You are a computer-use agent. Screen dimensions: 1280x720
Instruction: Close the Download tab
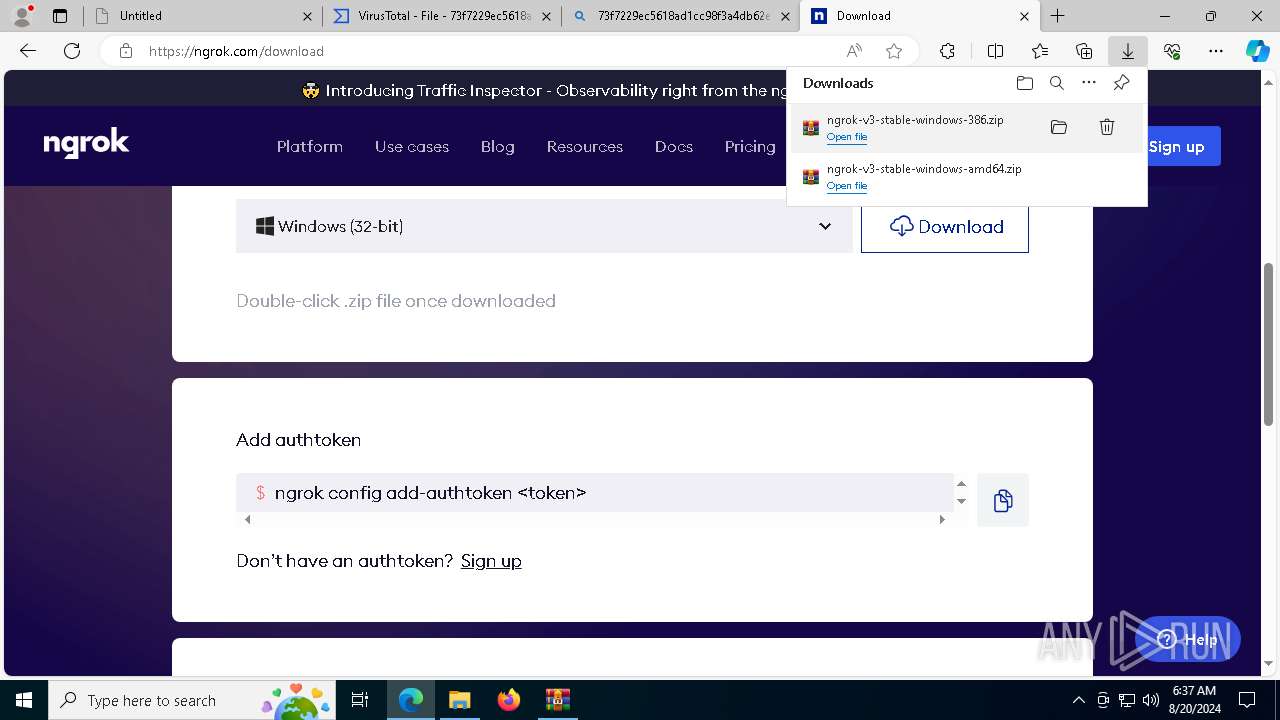(1024, 16)
